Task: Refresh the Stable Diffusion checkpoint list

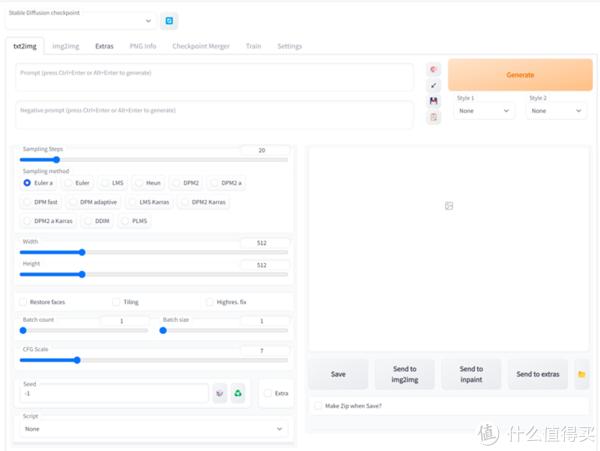Action: (x=169, y=21)
